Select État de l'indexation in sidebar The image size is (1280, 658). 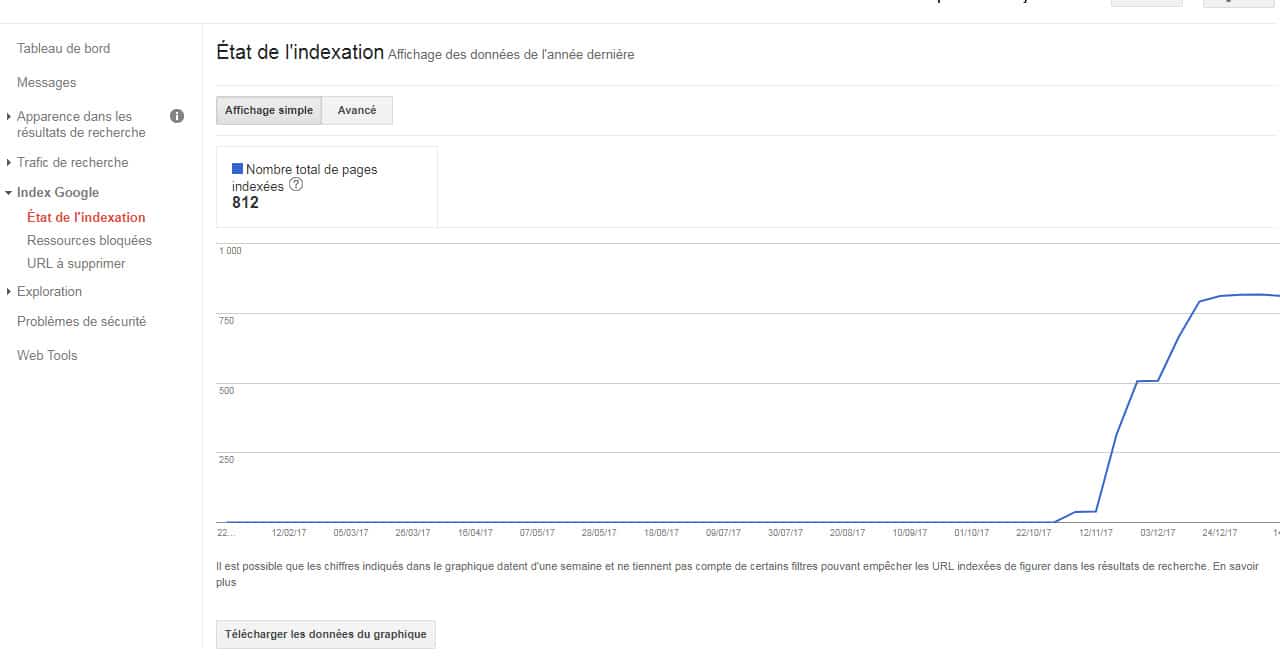pyautogui.click(x=86, y=217)
